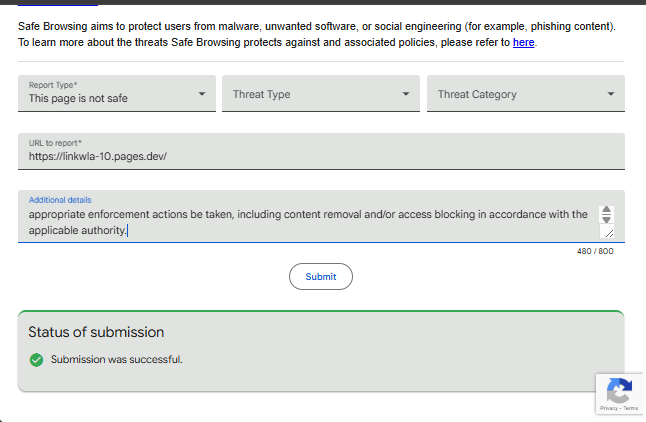Click the reCAPTCHA logo badge

point(619,390)
